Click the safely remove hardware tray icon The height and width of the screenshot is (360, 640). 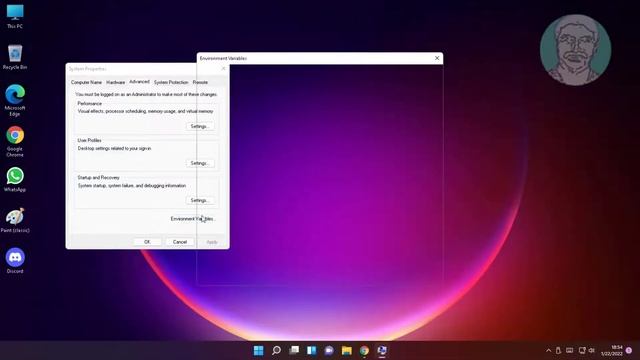coord(558,351)
